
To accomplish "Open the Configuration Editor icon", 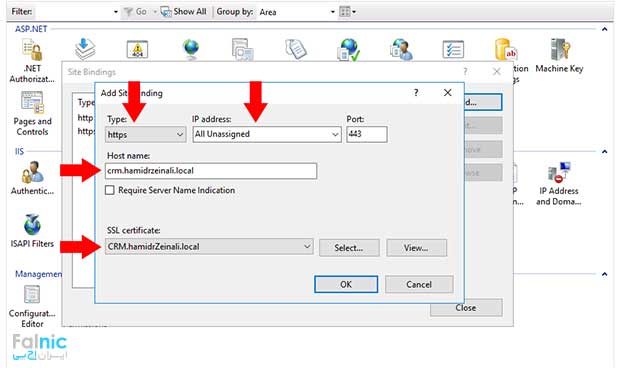I will (32, 294).
